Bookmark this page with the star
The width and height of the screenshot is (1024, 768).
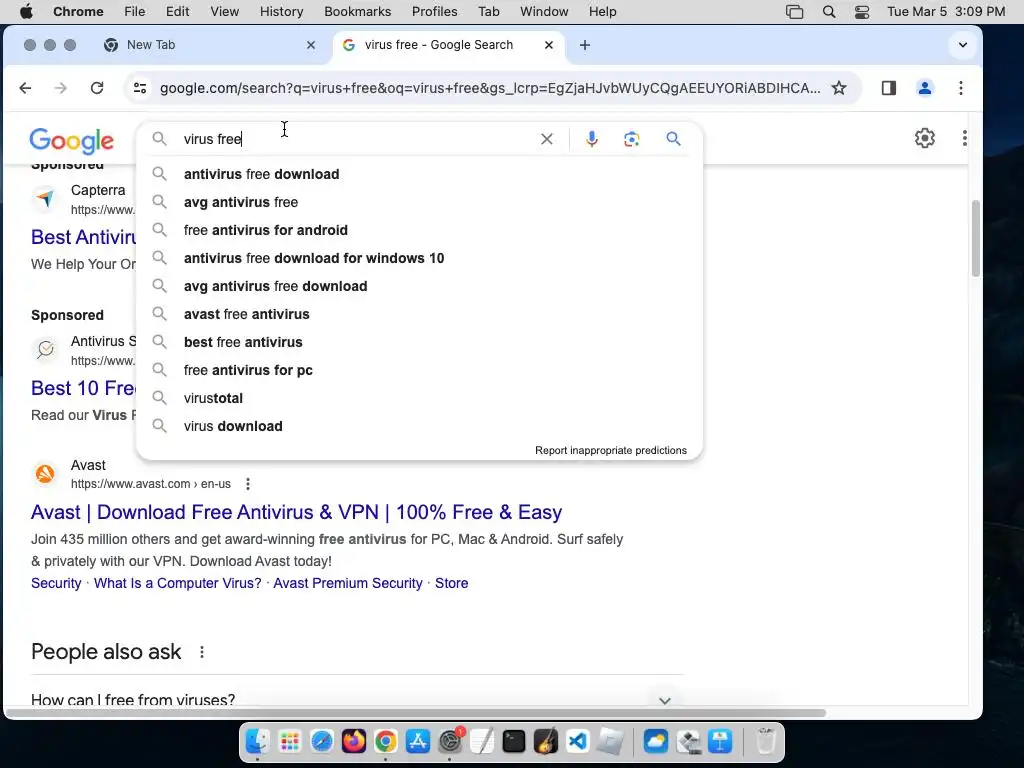click(x=839, y=88)
